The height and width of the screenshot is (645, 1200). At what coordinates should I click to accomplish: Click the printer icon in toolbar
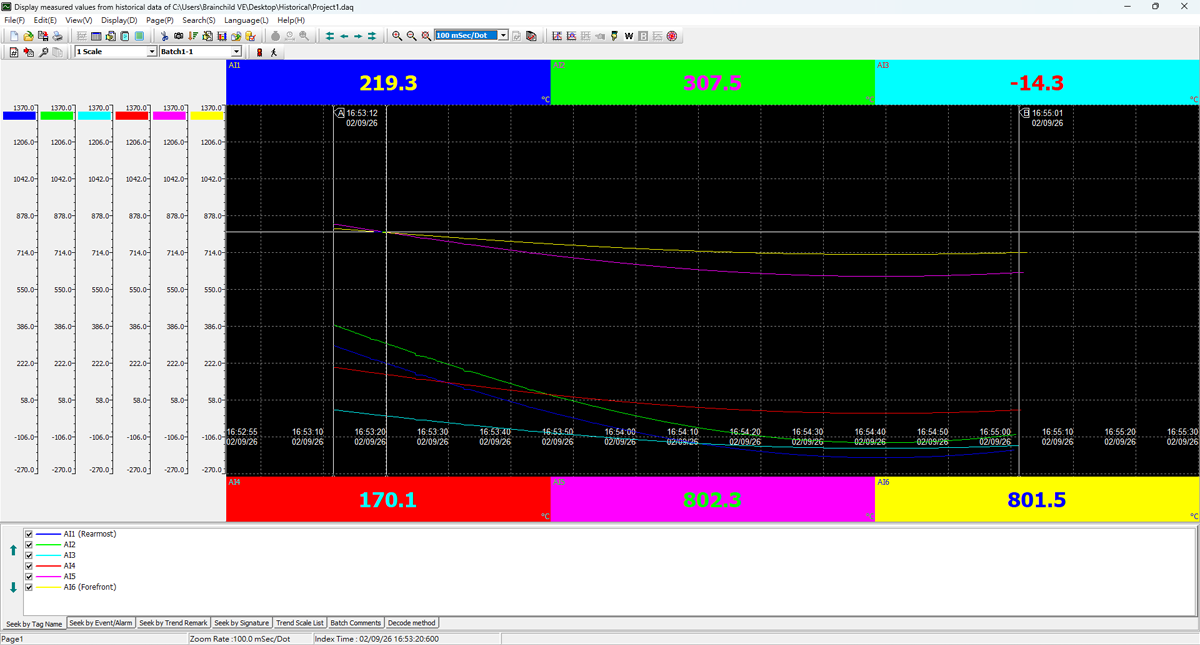57,36
